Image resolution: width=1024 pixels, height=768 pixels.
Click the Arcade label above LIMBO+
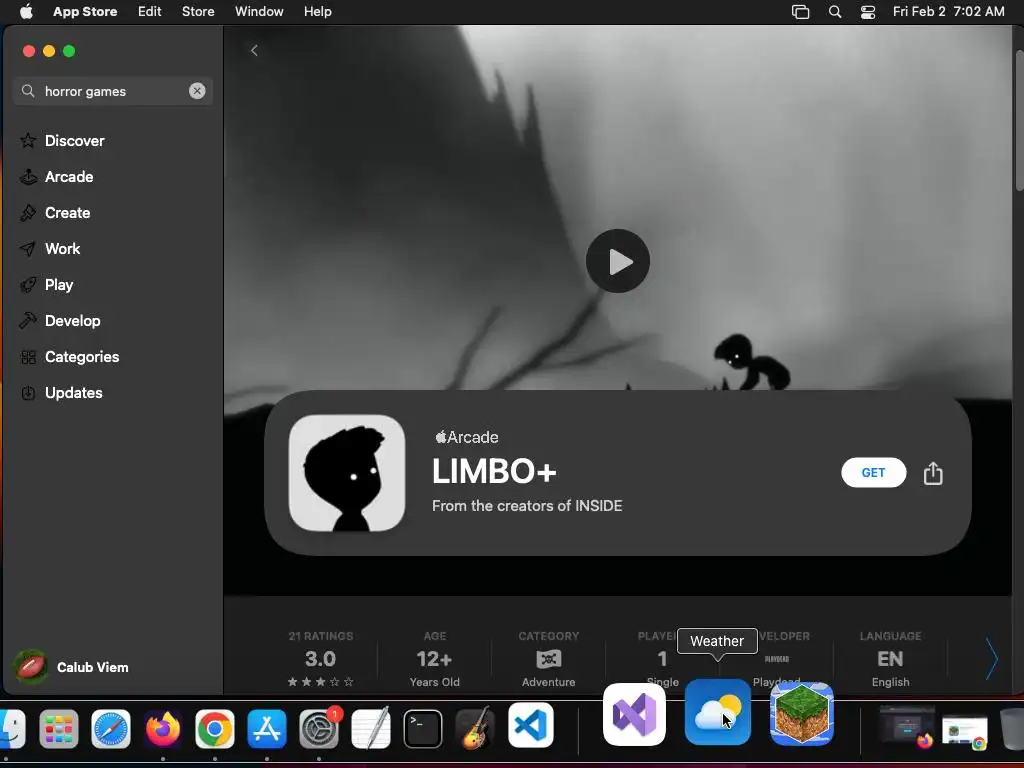click(466, 437)
